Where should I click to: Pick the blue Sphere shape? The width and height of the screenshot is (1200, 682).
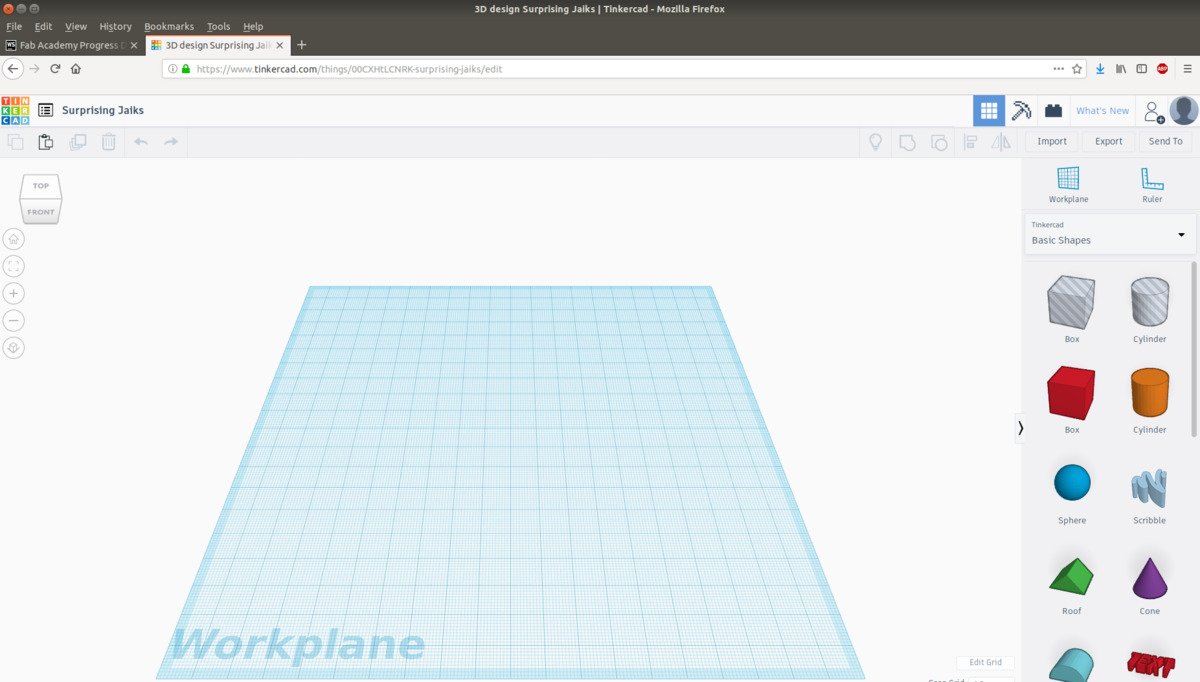coord(1072,482)
